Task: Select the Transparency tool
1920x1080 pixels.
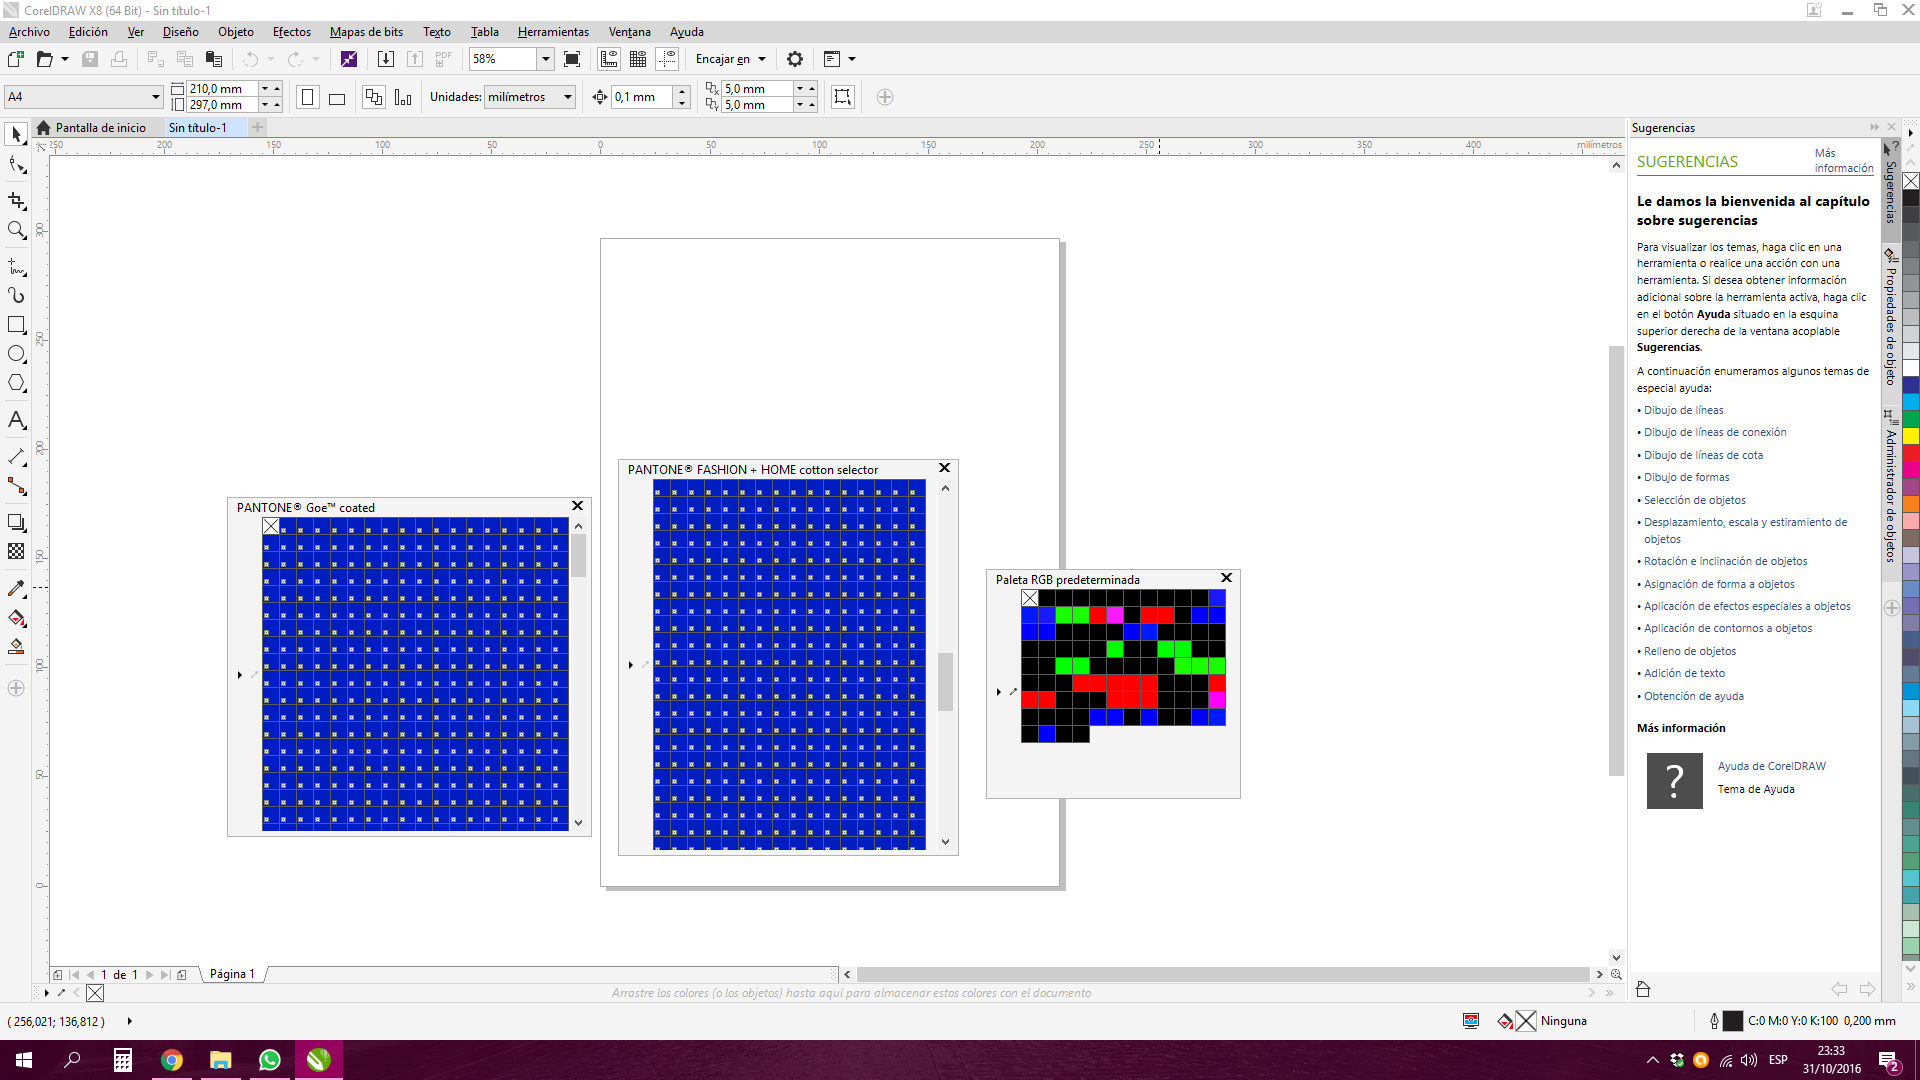Action: (x=16, y=551)
